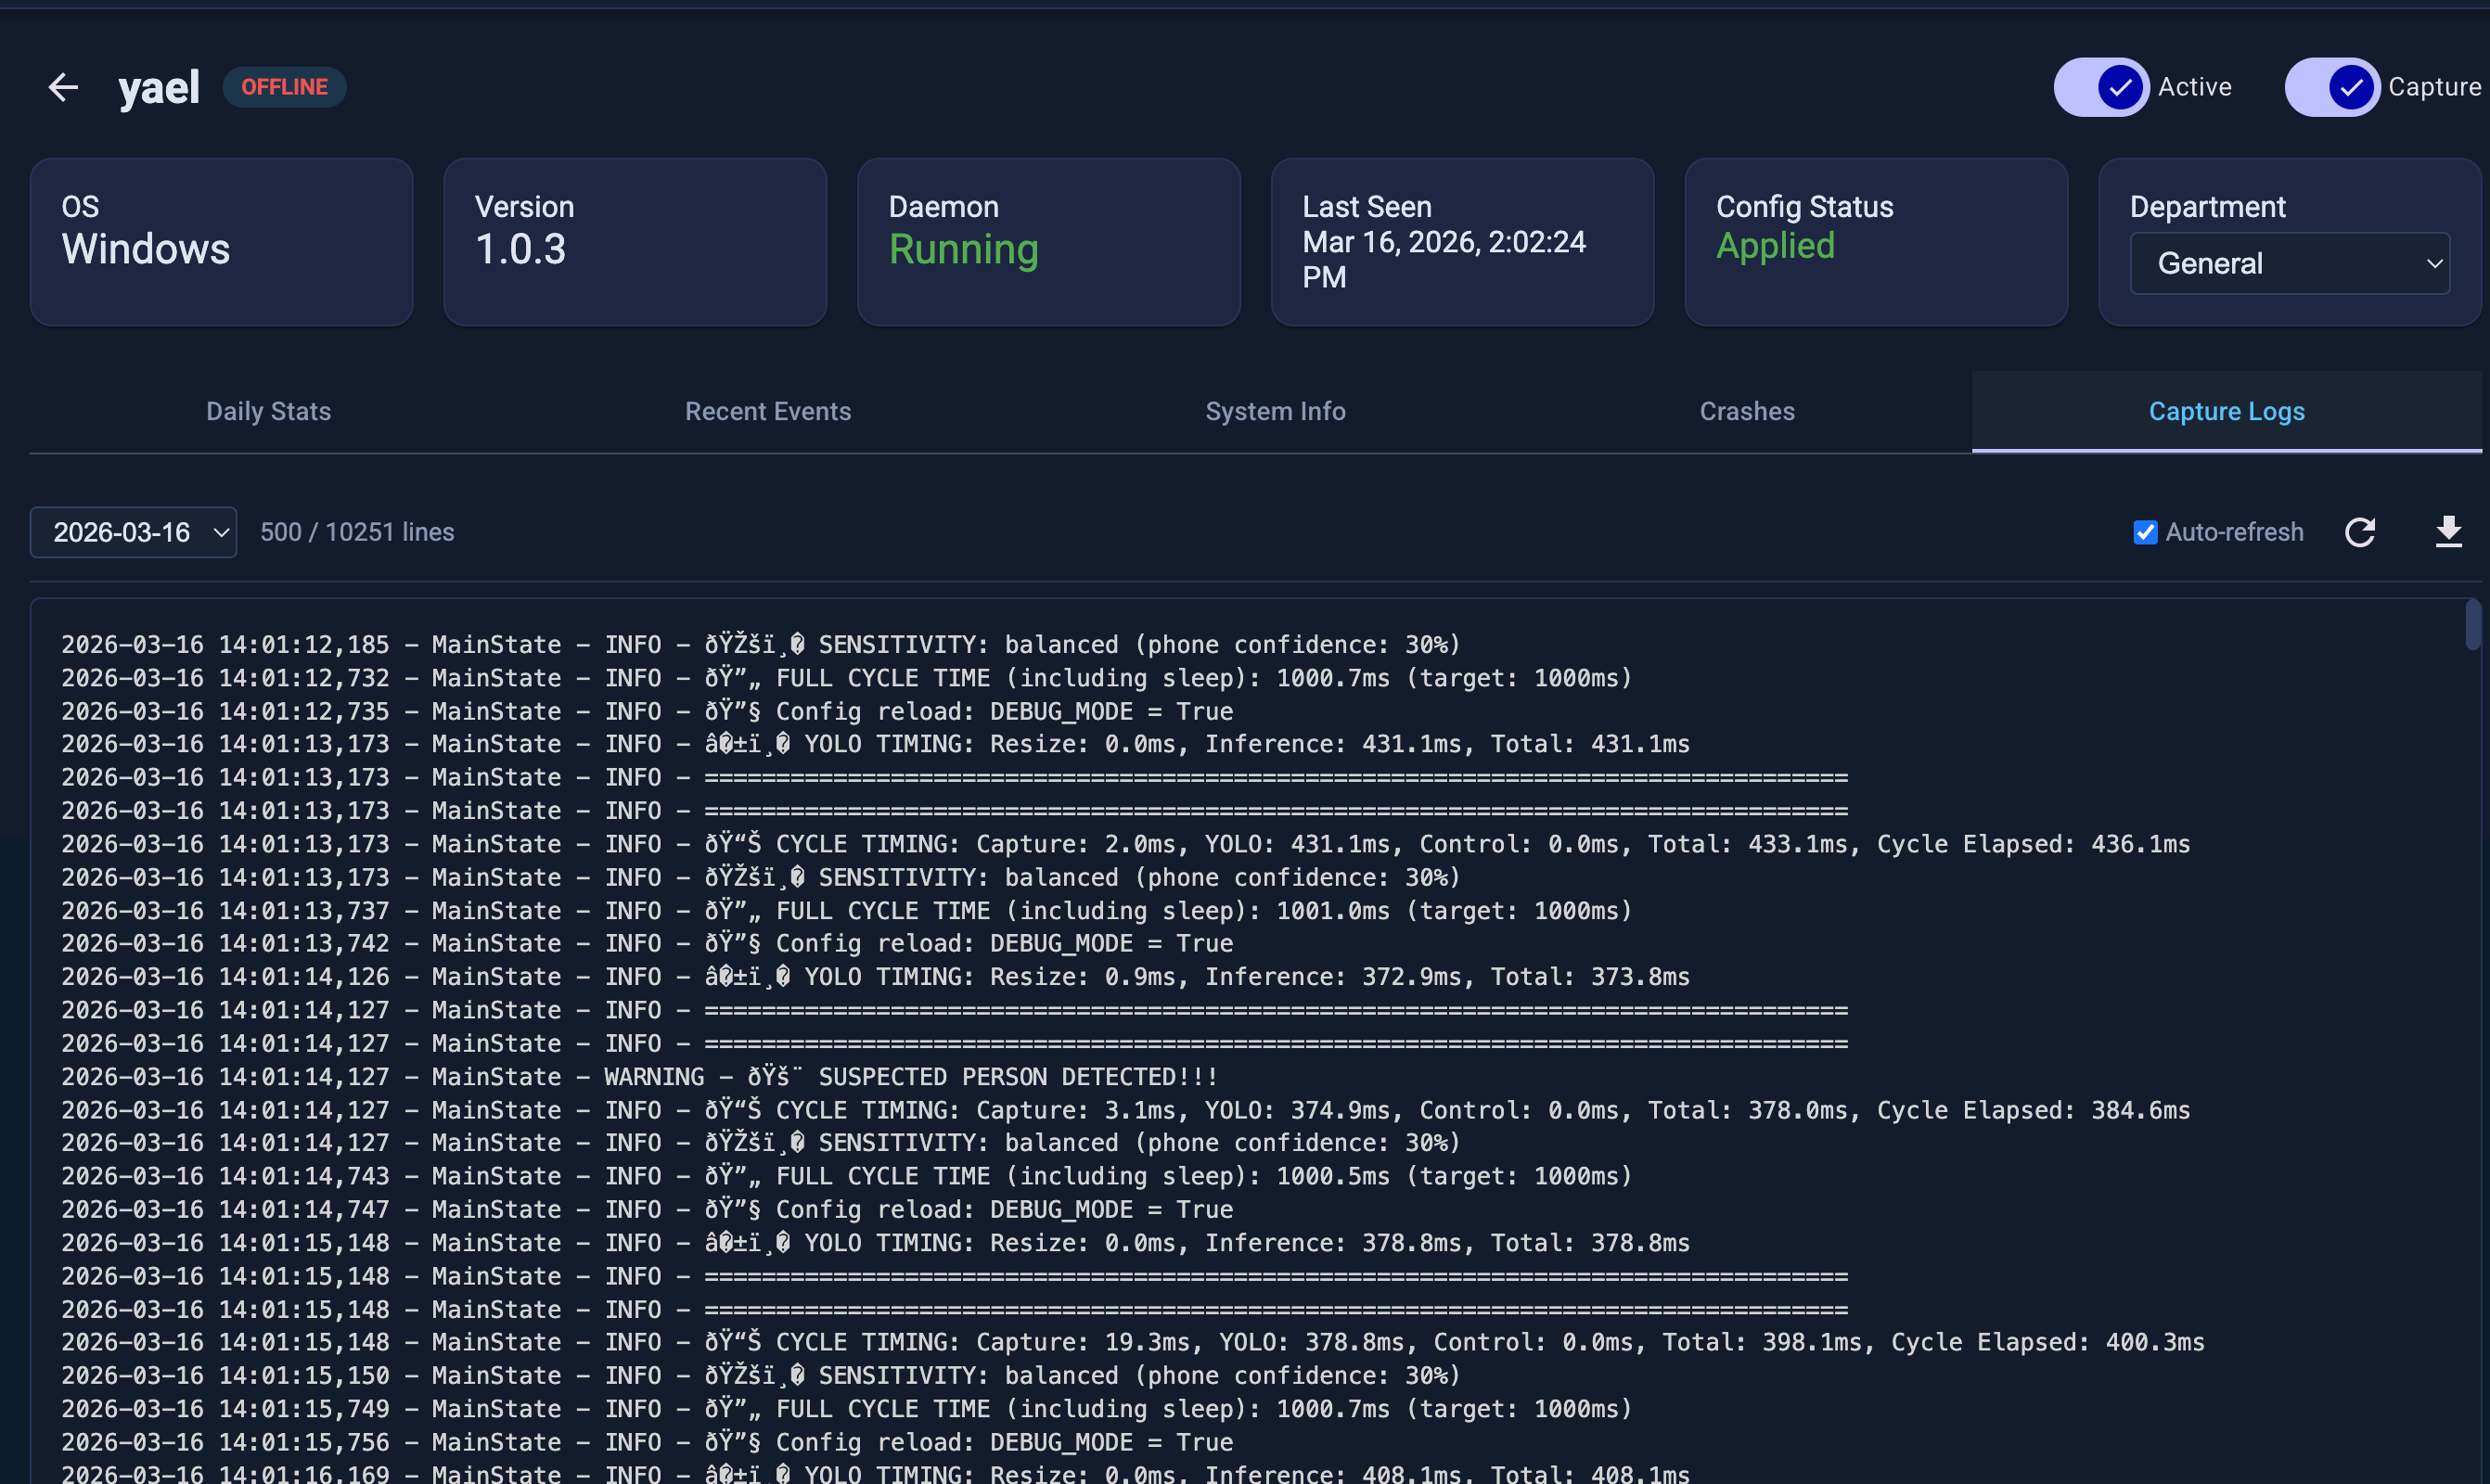
Task: Click the Daemon Running status card
Action: pyautogui.click(x=1049, y=242)
